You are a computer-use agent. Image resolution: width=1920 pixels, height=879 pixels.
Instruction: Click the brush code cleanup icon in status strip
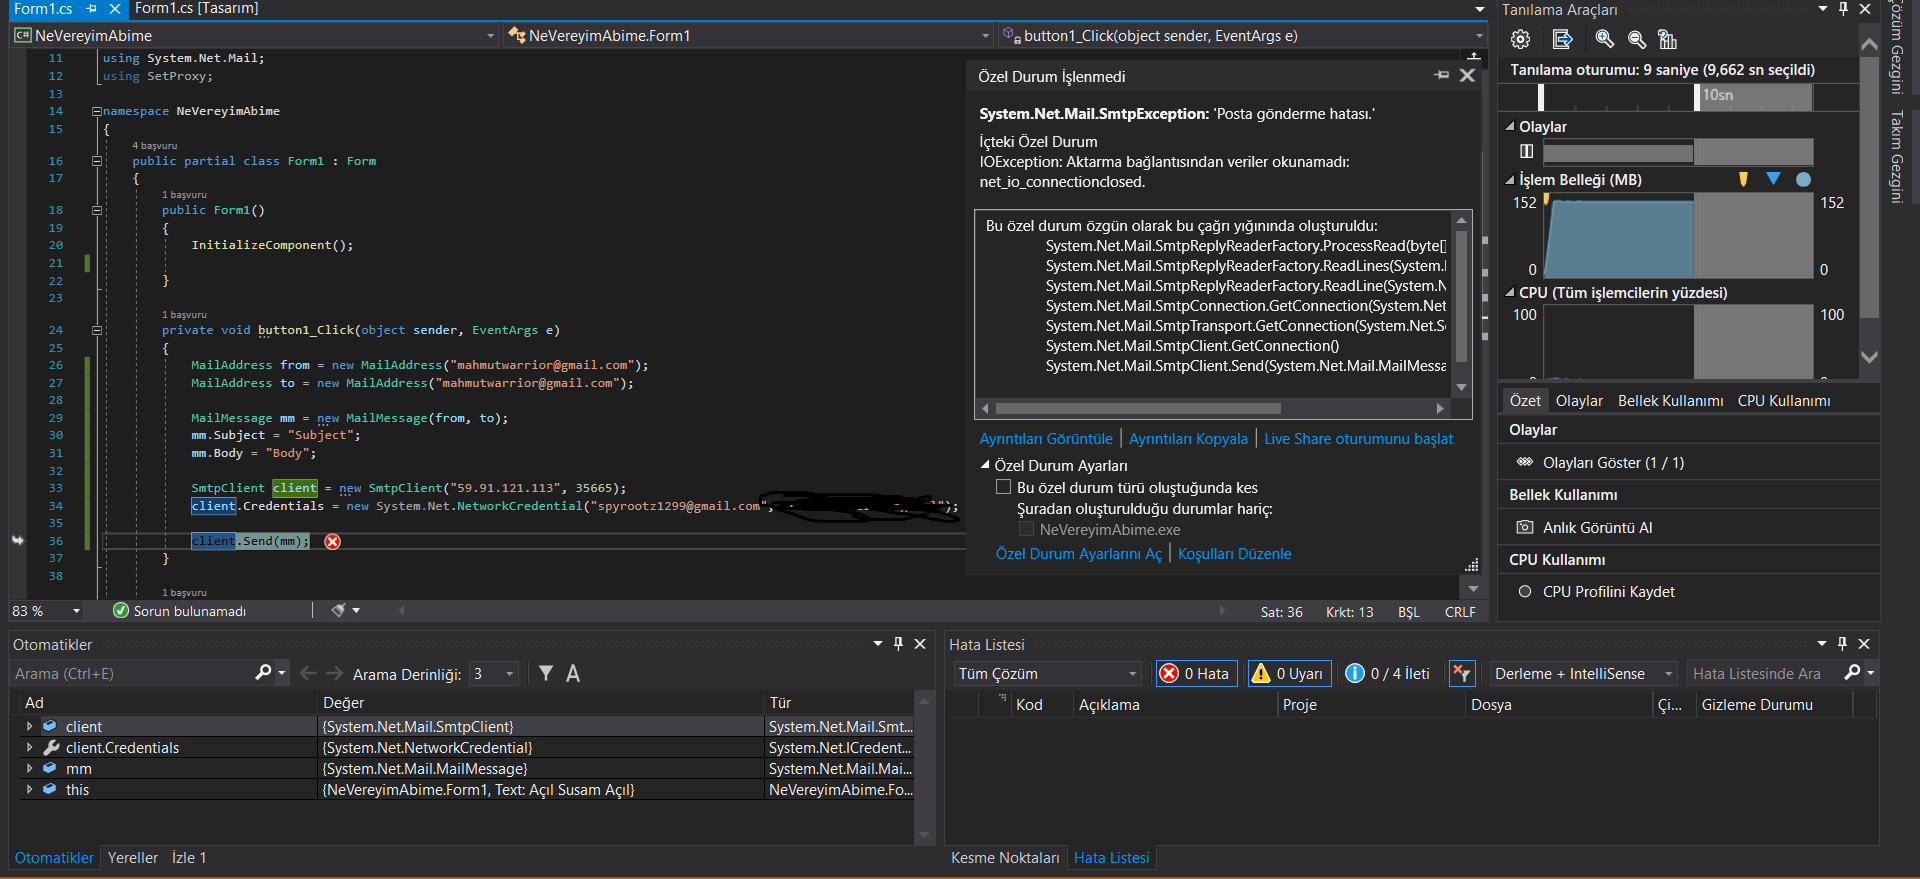tap(339, 610)
